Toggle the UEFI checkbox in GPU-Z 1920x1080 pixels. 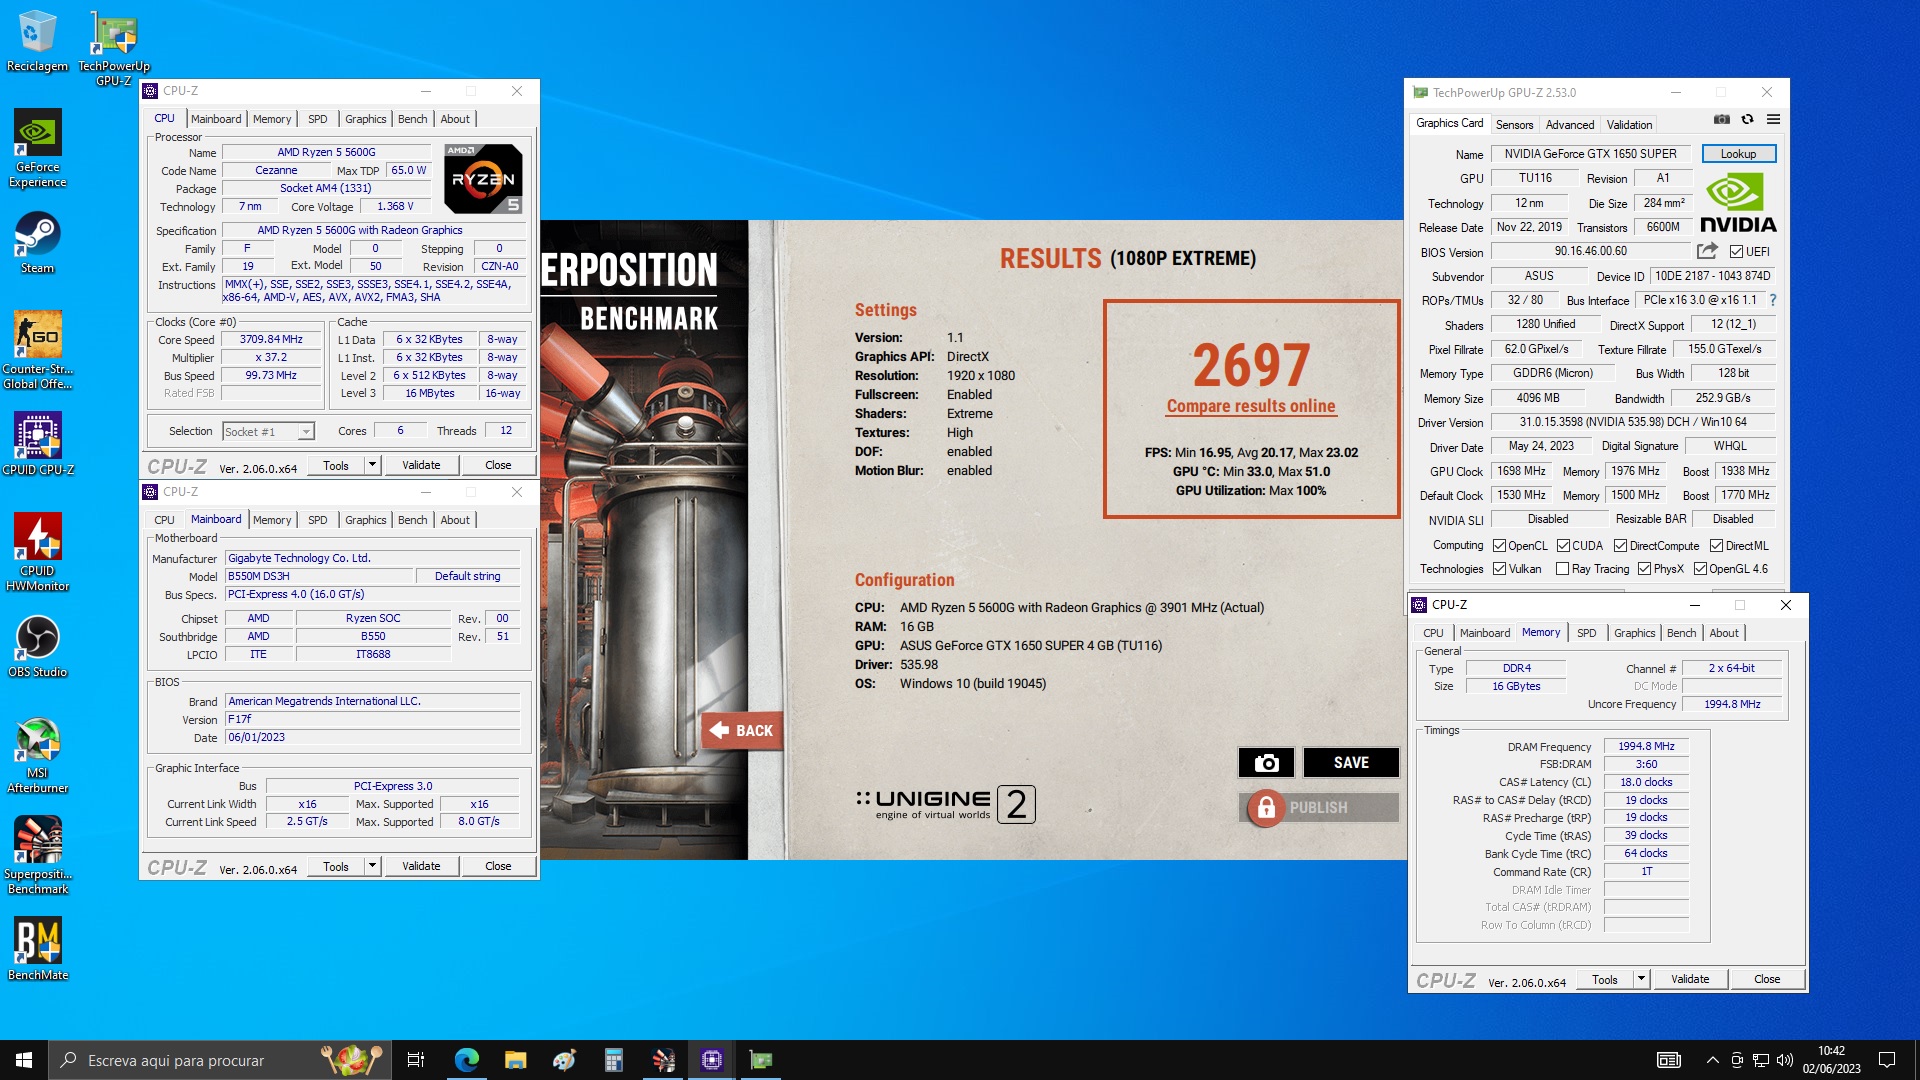pyautogui.click(x=1737, y=252)
